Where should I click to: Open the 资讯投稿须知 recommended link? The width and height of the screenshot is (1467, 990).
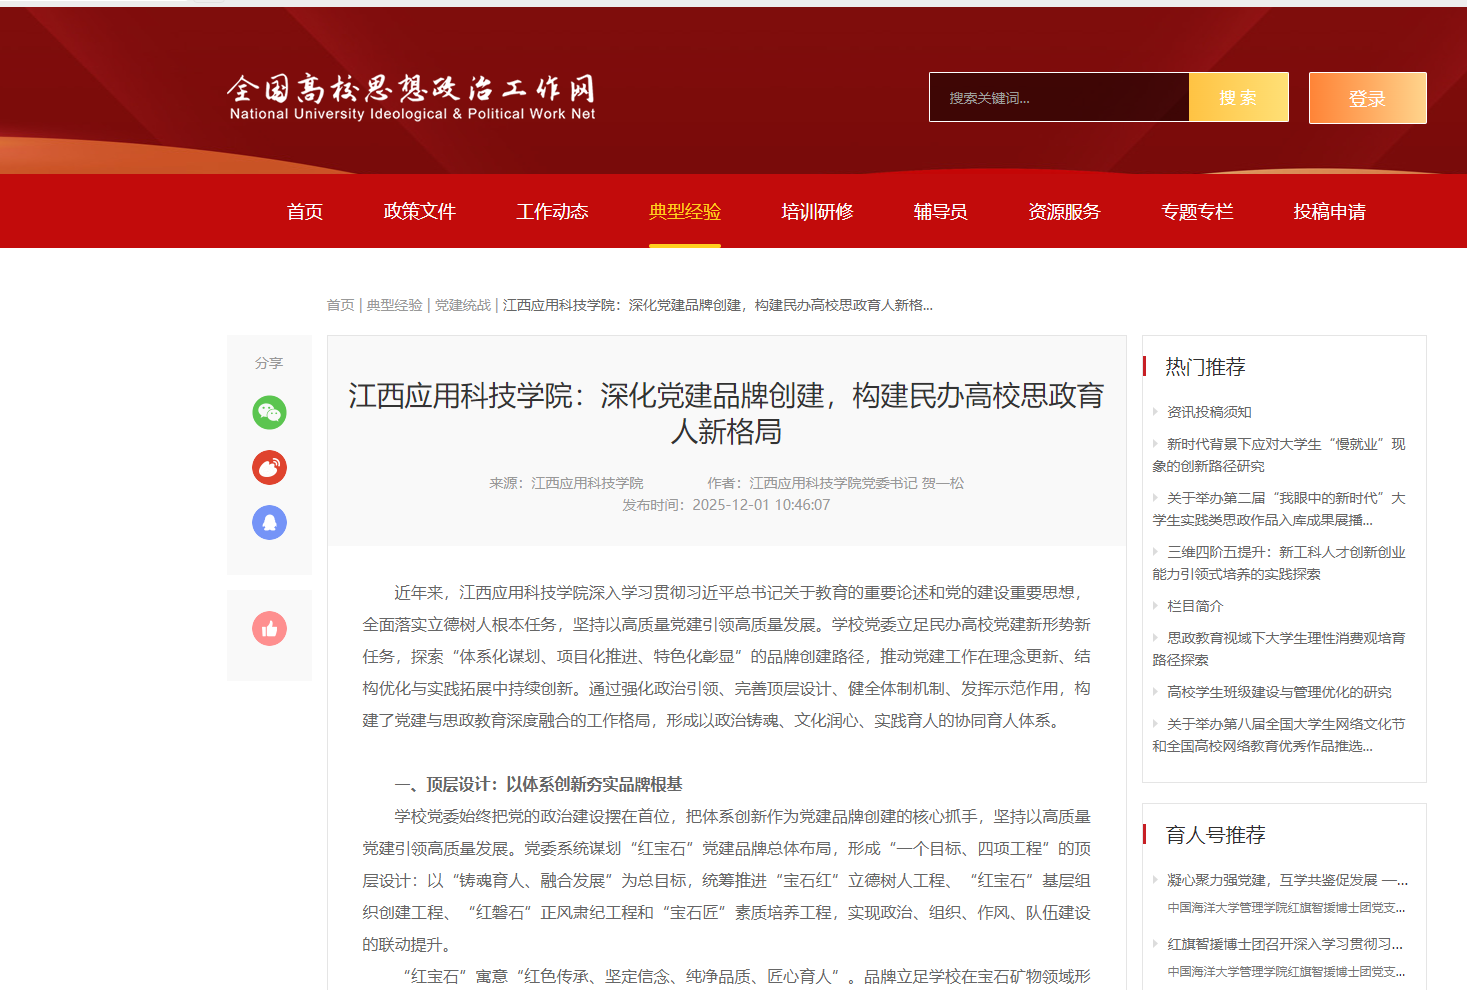tap(1209, 412)
